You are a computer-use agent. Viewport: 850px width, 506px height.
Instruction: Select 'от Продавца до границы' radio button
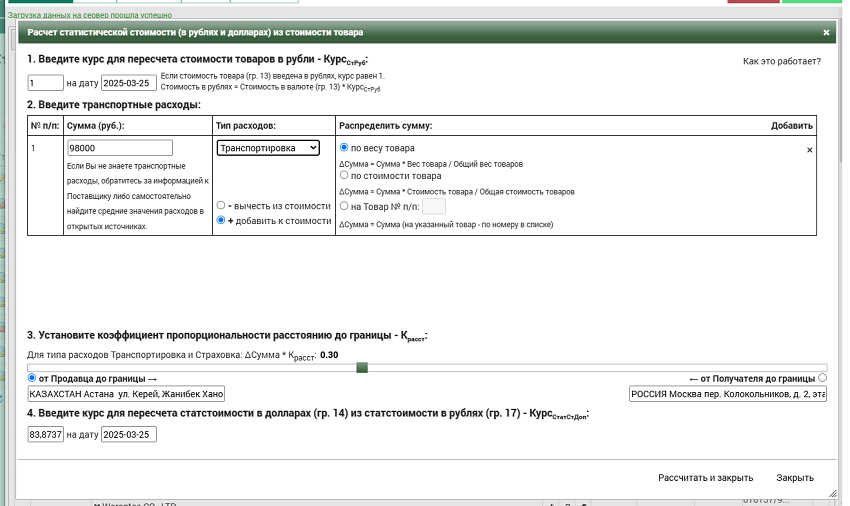point(31,377)
